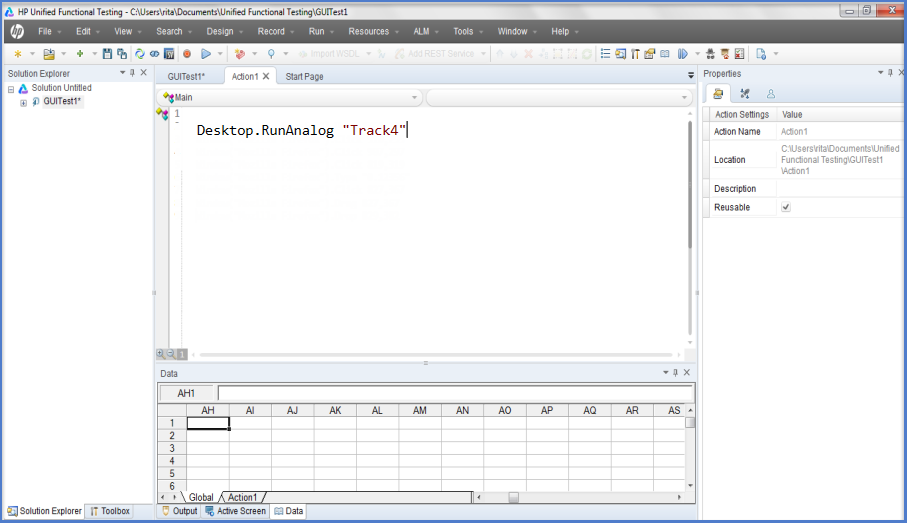Open the ALM menu
This screenshot has width=907, height=523.
[421, 31]
